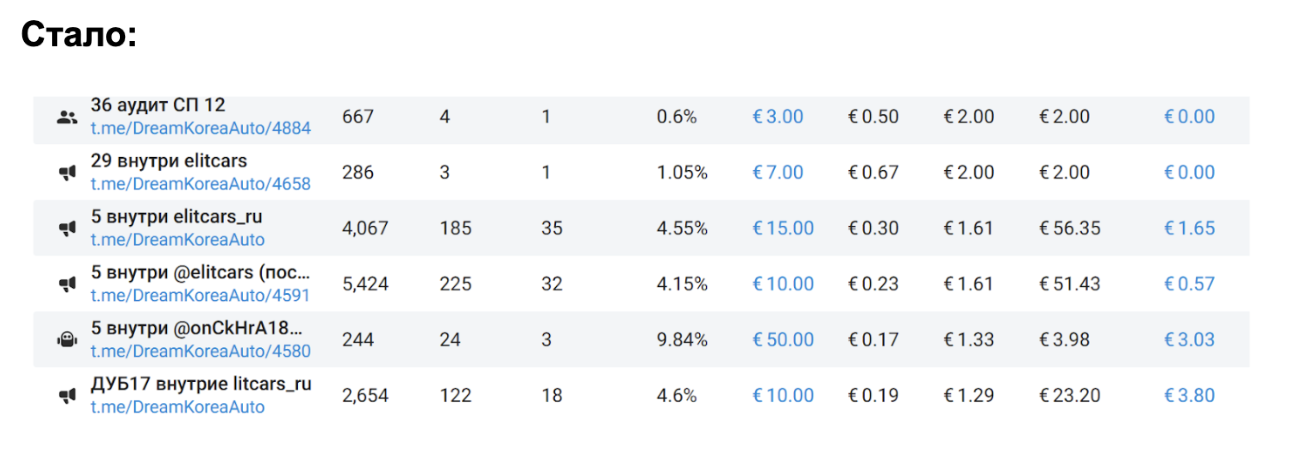Click the blue €7.00 value
The width and height of the screenshot is (1294, 452).
click(777, 173)
